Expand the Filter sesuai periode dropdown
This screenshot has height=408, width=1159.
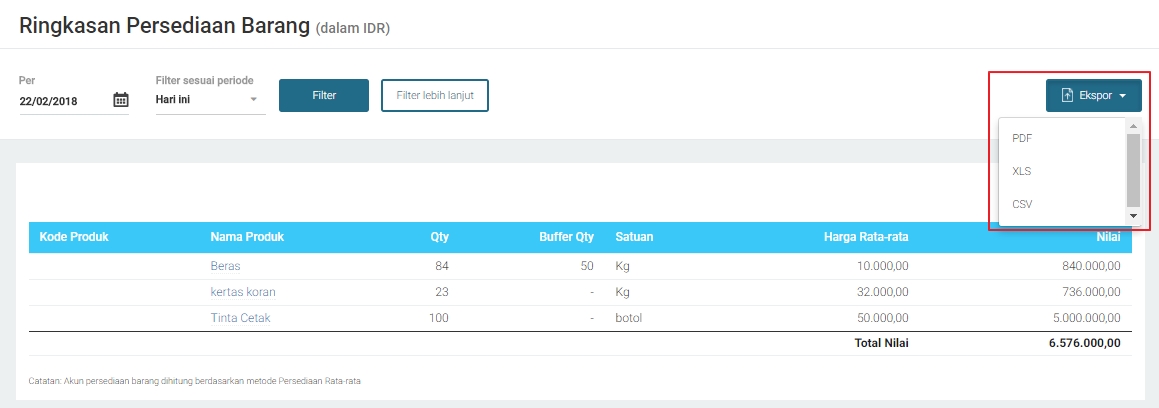[x=253, y=100]
